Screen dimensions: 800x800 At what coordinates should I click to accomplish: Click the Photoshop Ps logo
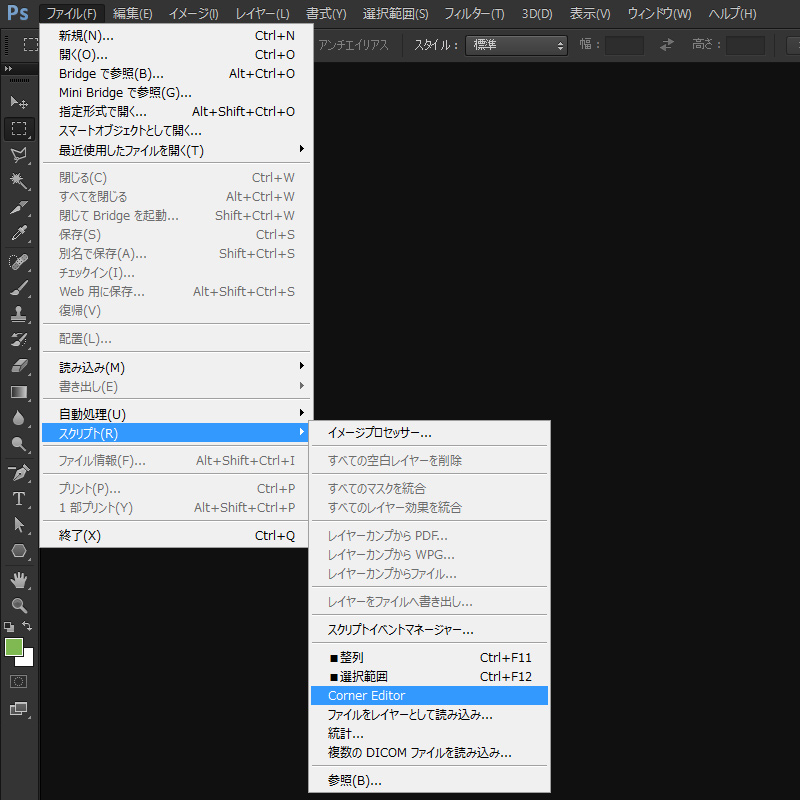point(18,13)
